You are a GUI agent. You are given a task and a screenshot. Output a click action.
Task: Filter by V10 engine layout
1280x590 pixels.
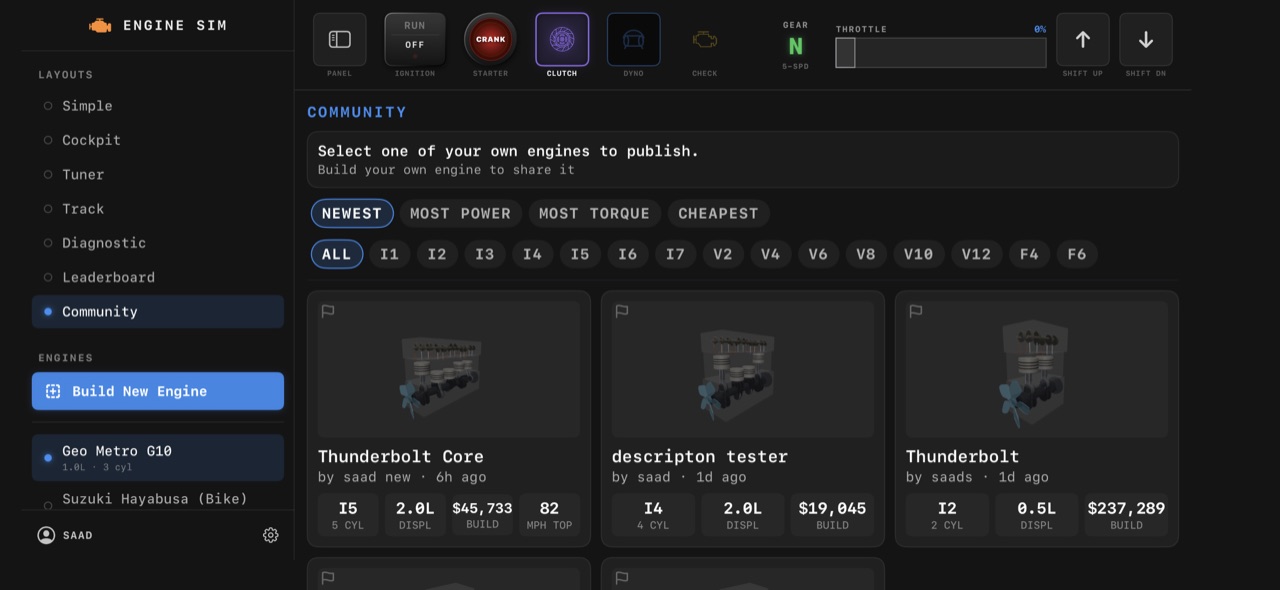click(x=918, y=254)
